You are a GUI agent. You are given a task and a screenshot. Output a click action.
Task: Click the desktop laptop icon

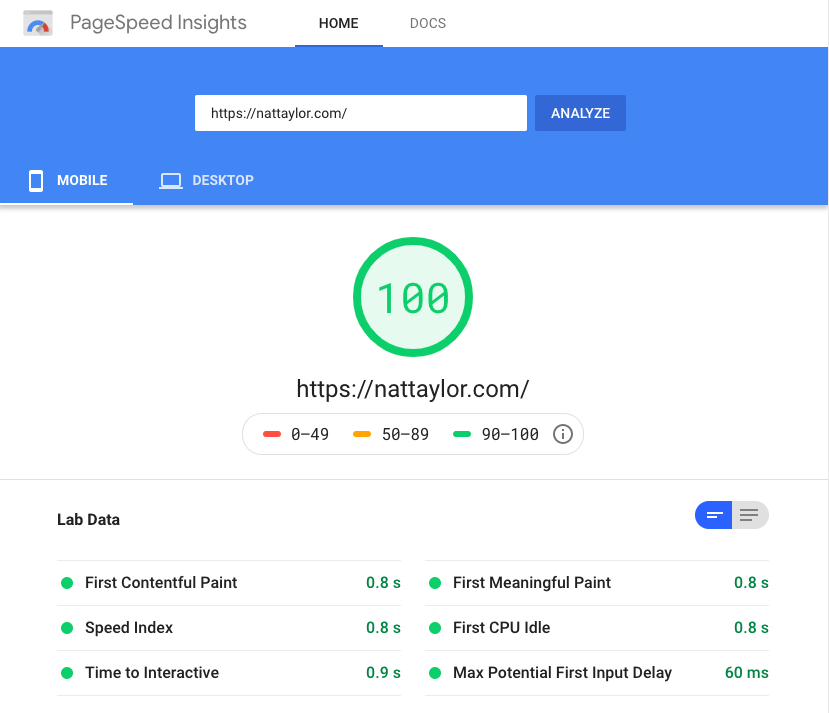171,181
